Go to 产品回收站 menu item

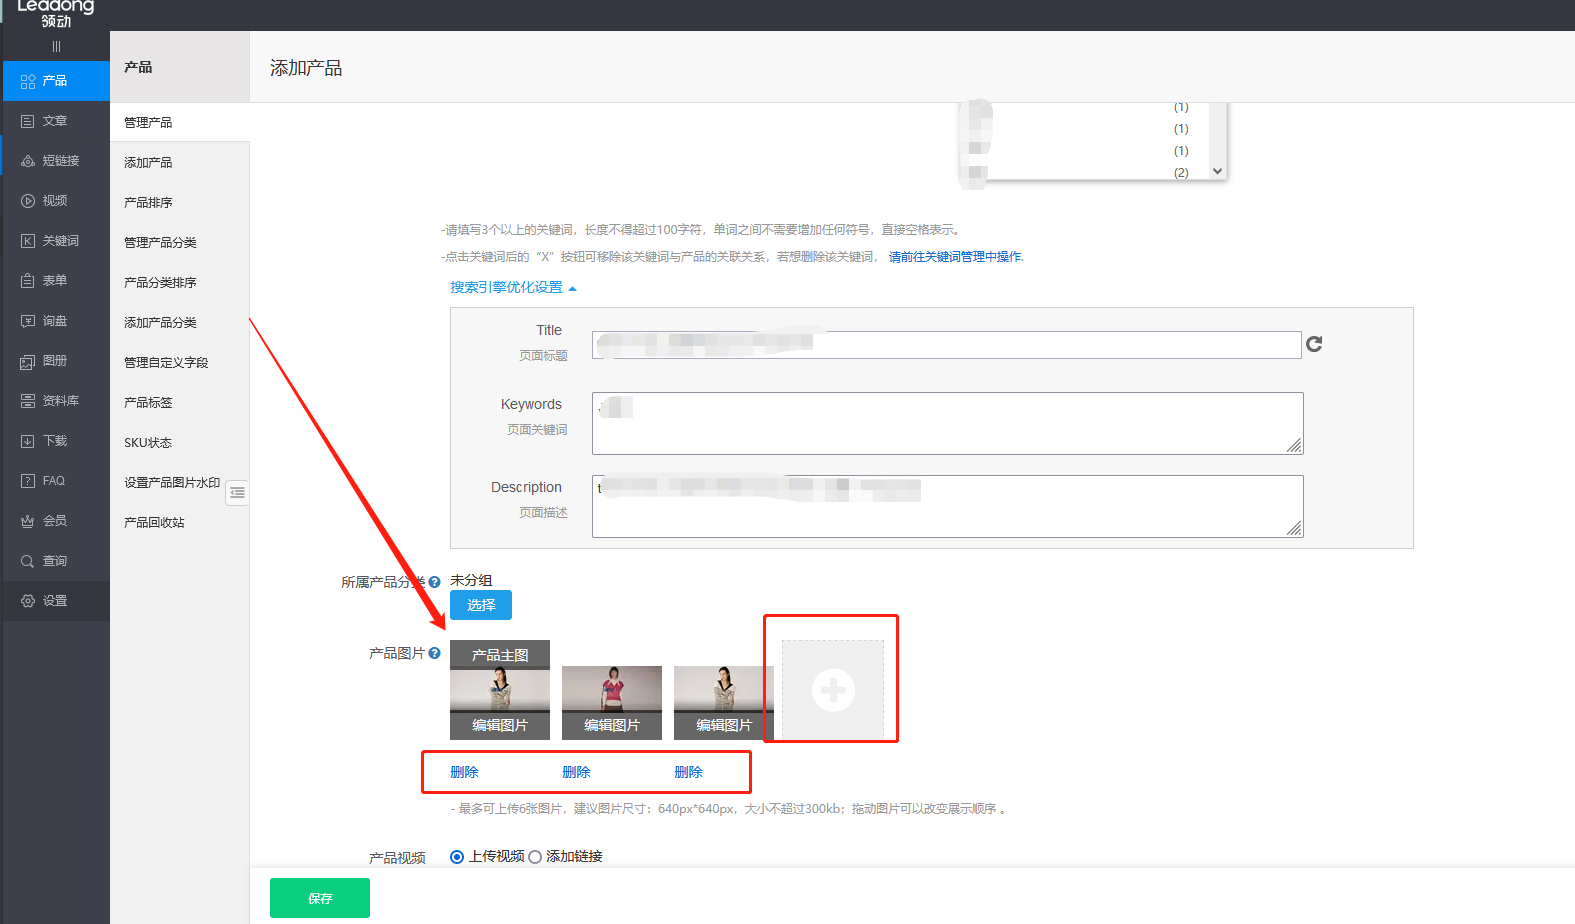click(154, 522)
